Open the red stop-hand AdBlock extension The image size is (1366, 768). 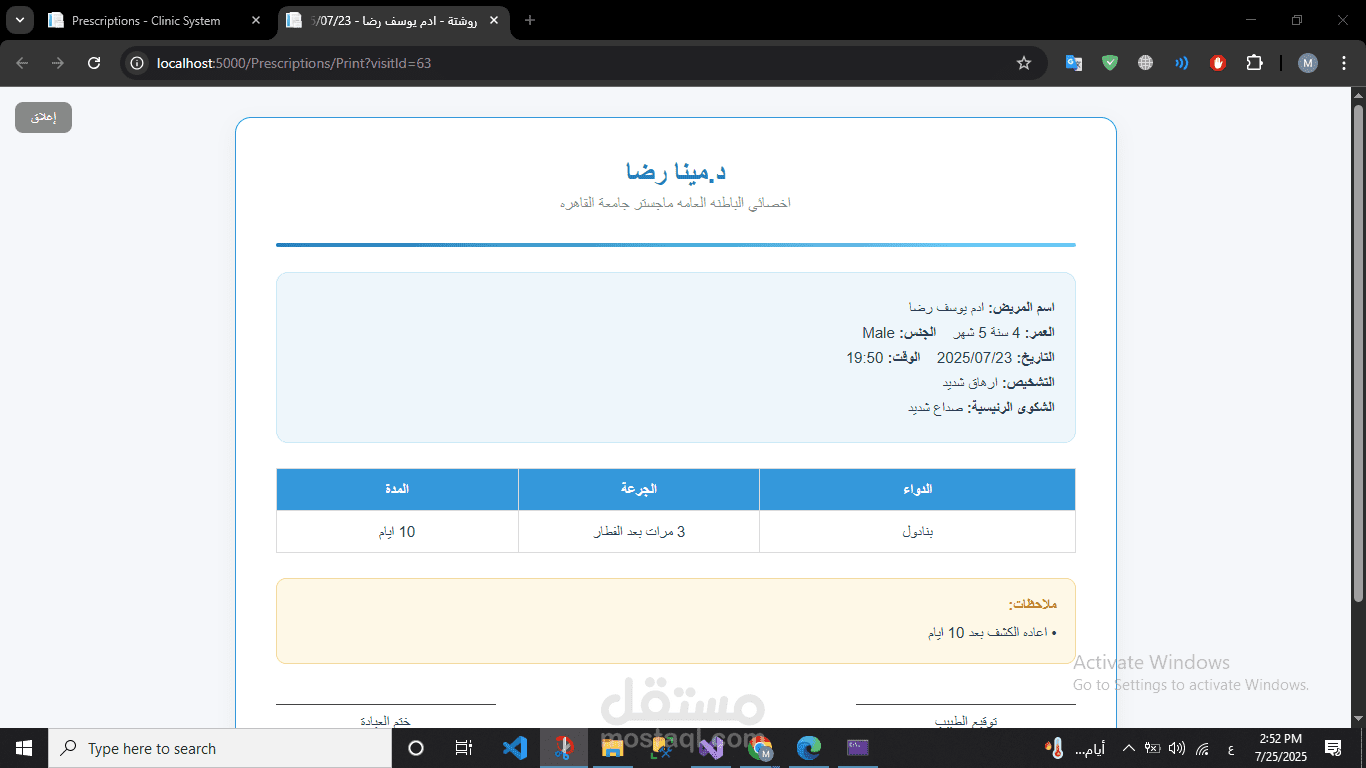[1218, 63]
